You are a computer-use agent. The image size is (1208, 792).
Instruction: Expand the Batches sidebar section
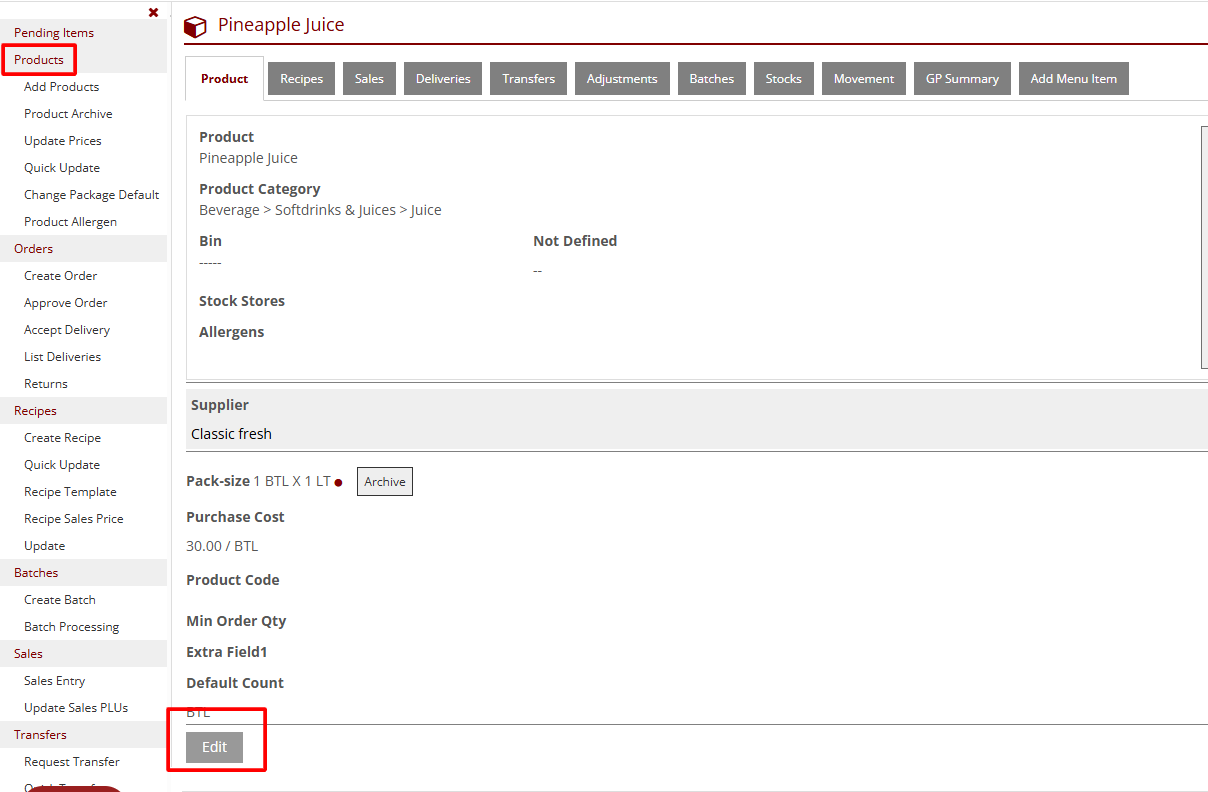click(x=36, y=573)
